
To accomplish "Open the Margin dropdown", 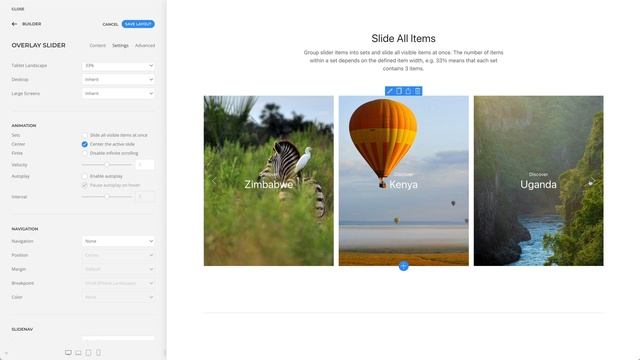I will click(118, 269).
